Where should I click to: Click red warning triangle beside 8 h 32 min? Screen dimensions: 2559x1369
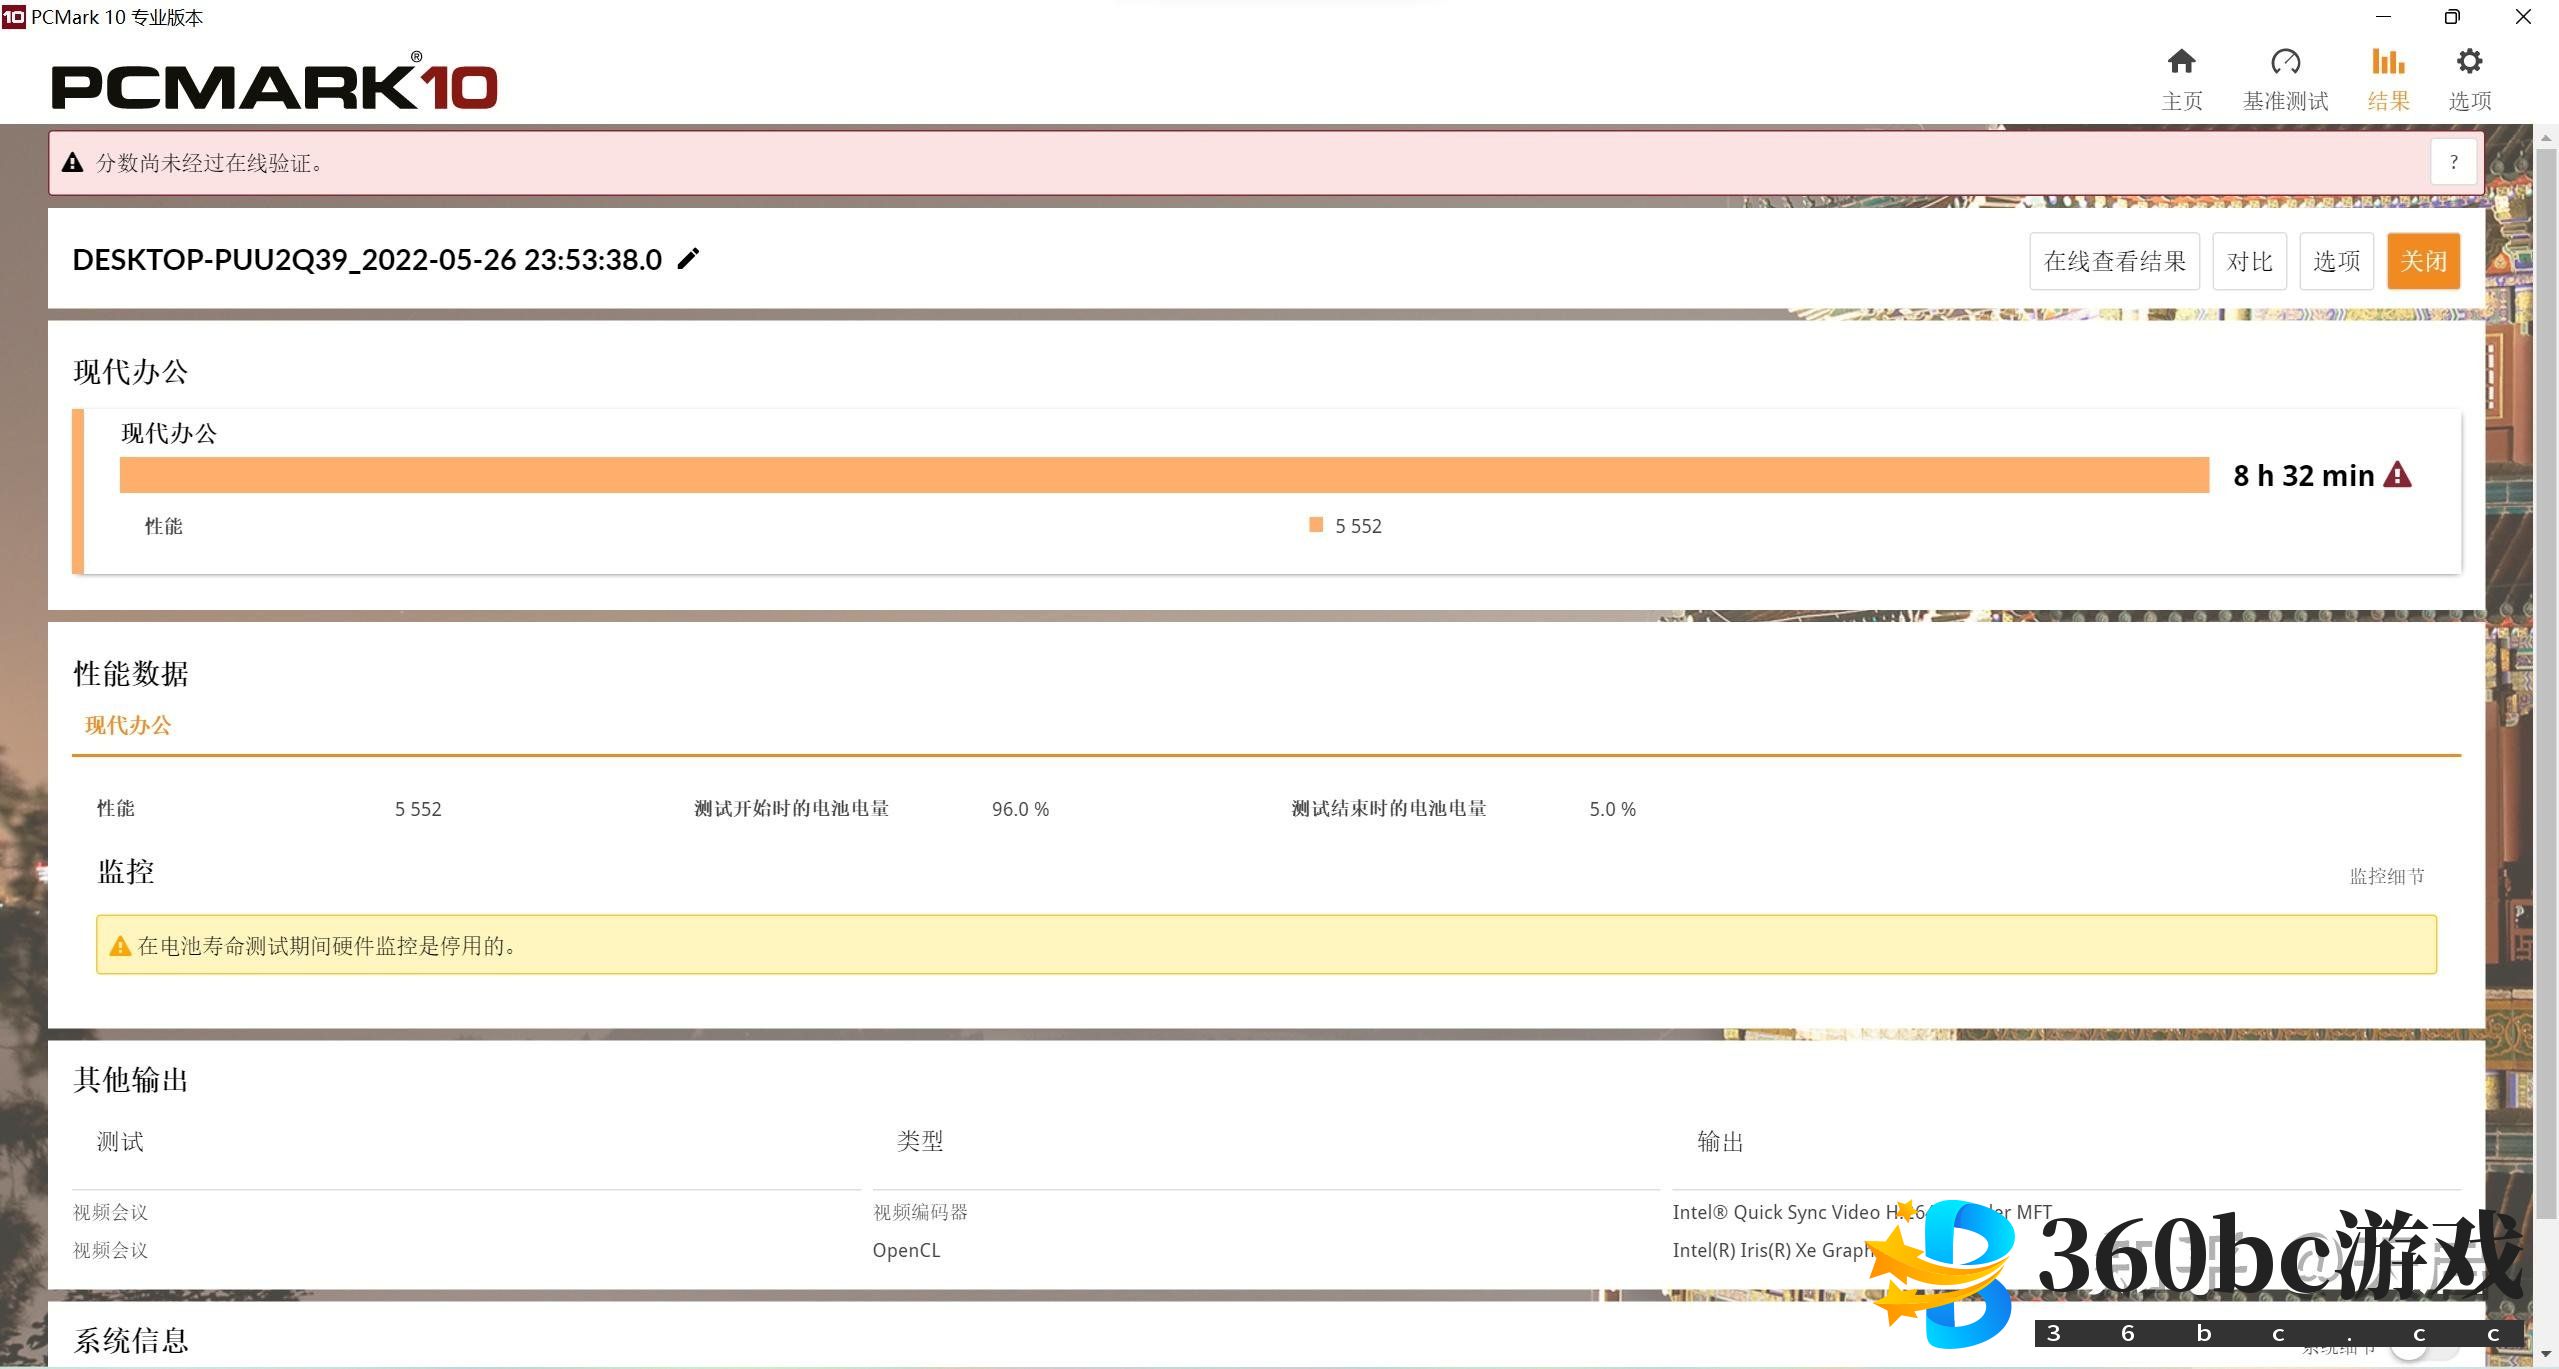point(2397,475)
